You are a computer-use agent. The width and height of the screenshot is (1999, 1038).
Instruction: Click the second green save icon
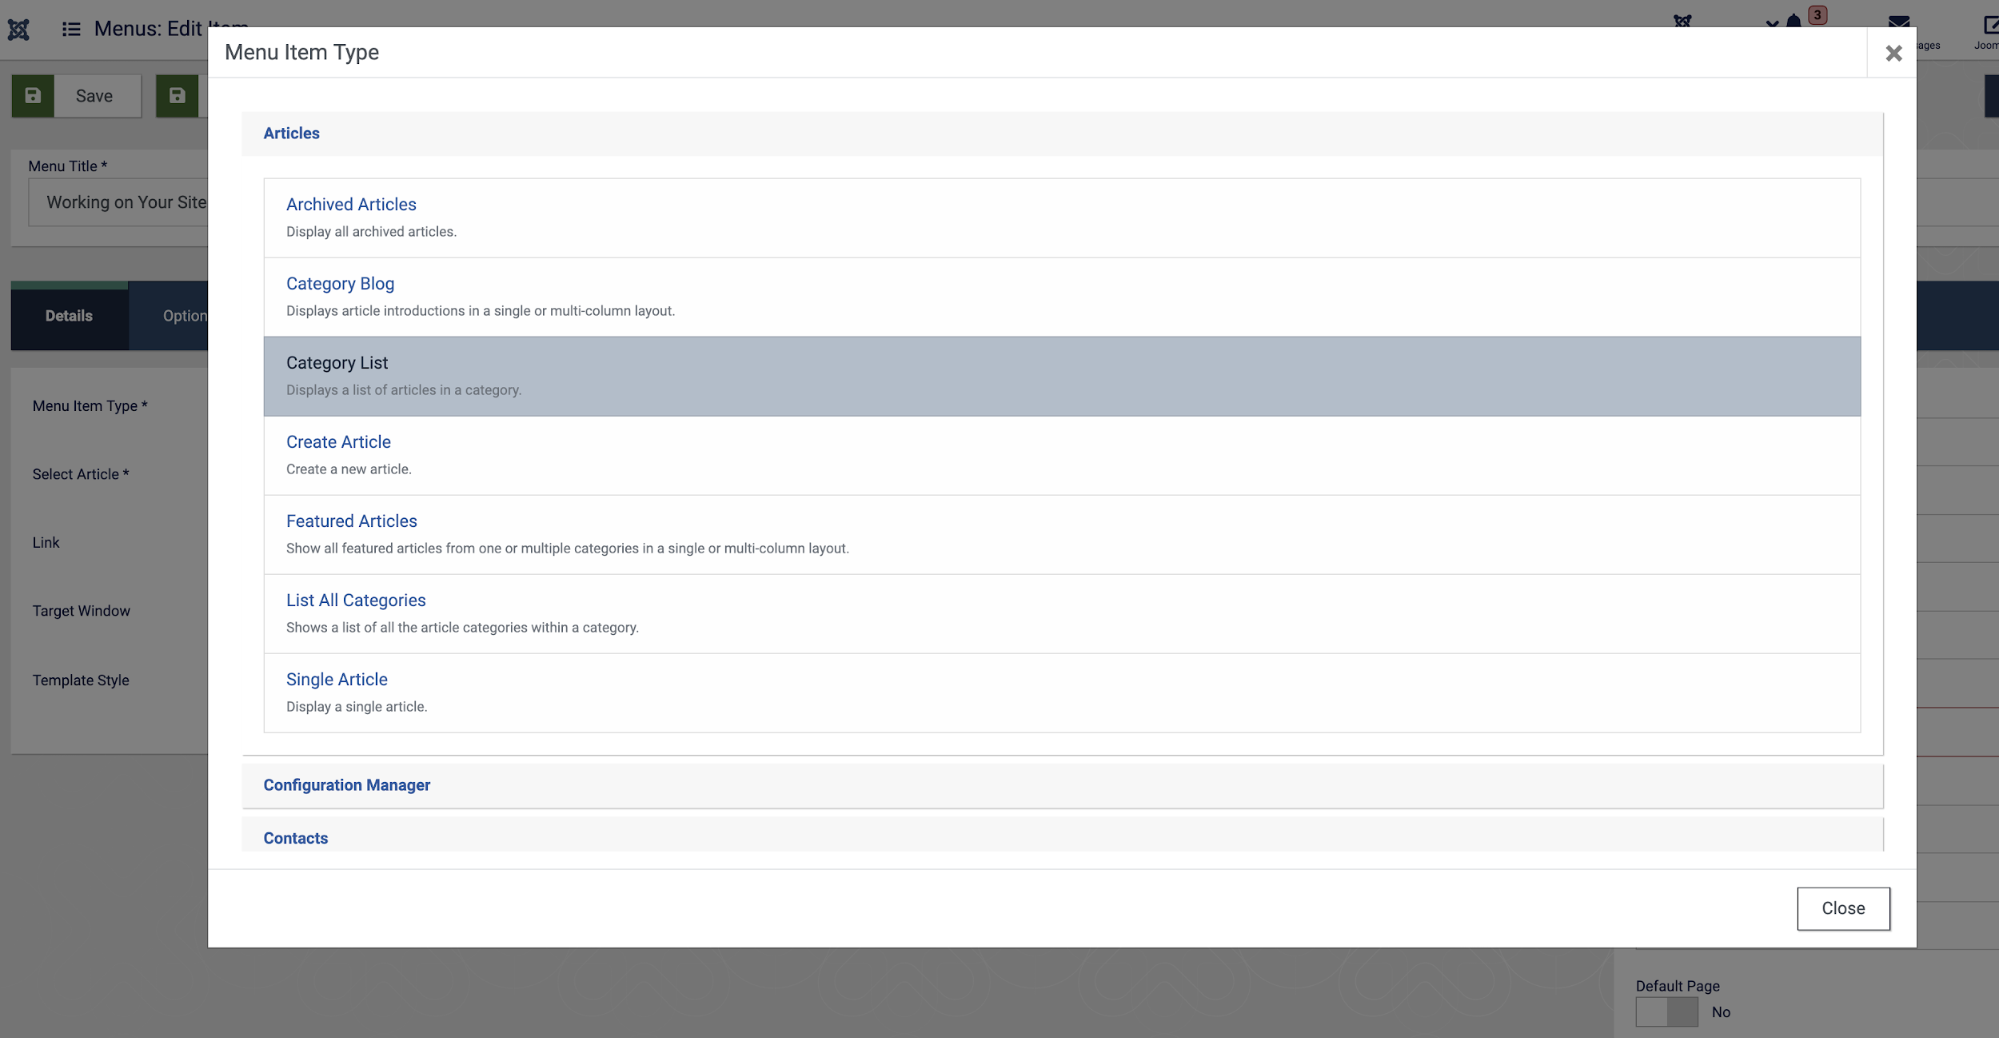pos(177,96)
